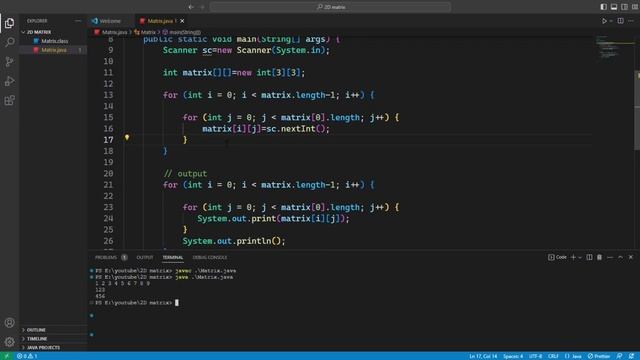Open the Extensions view
This screenshot has height=360, width=640.
click(9, 100)
